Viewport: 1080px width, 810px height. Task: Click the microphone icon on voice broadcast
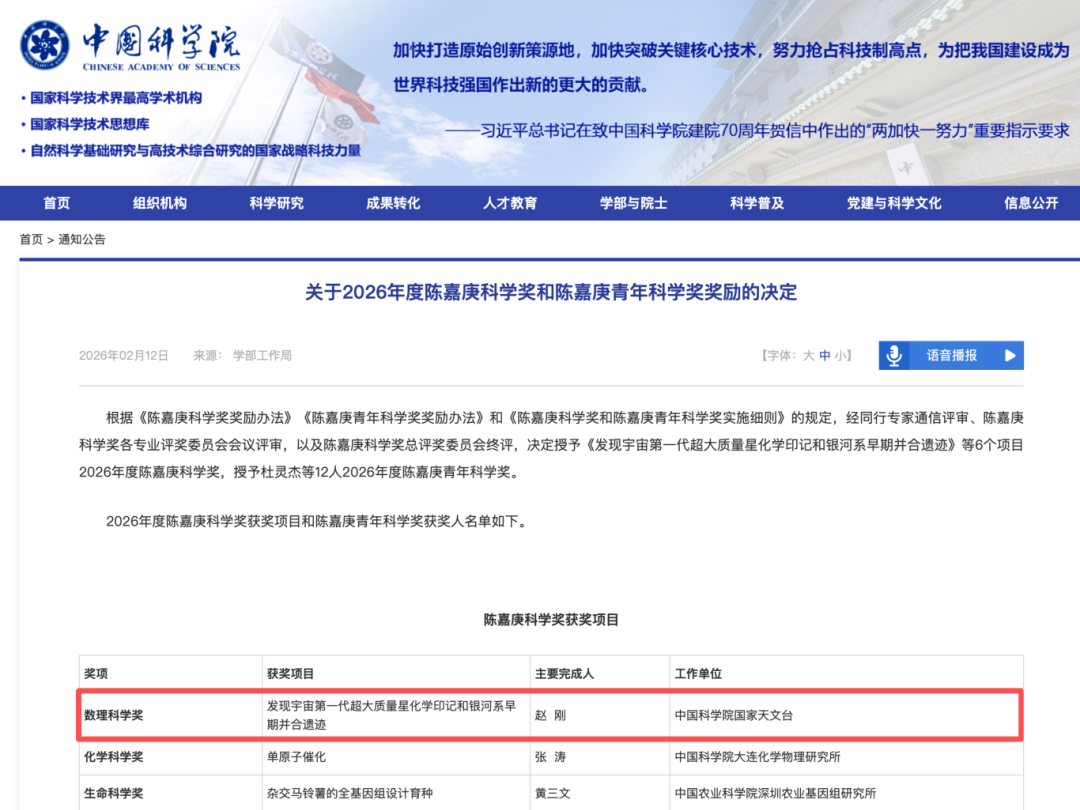[894, 355]
